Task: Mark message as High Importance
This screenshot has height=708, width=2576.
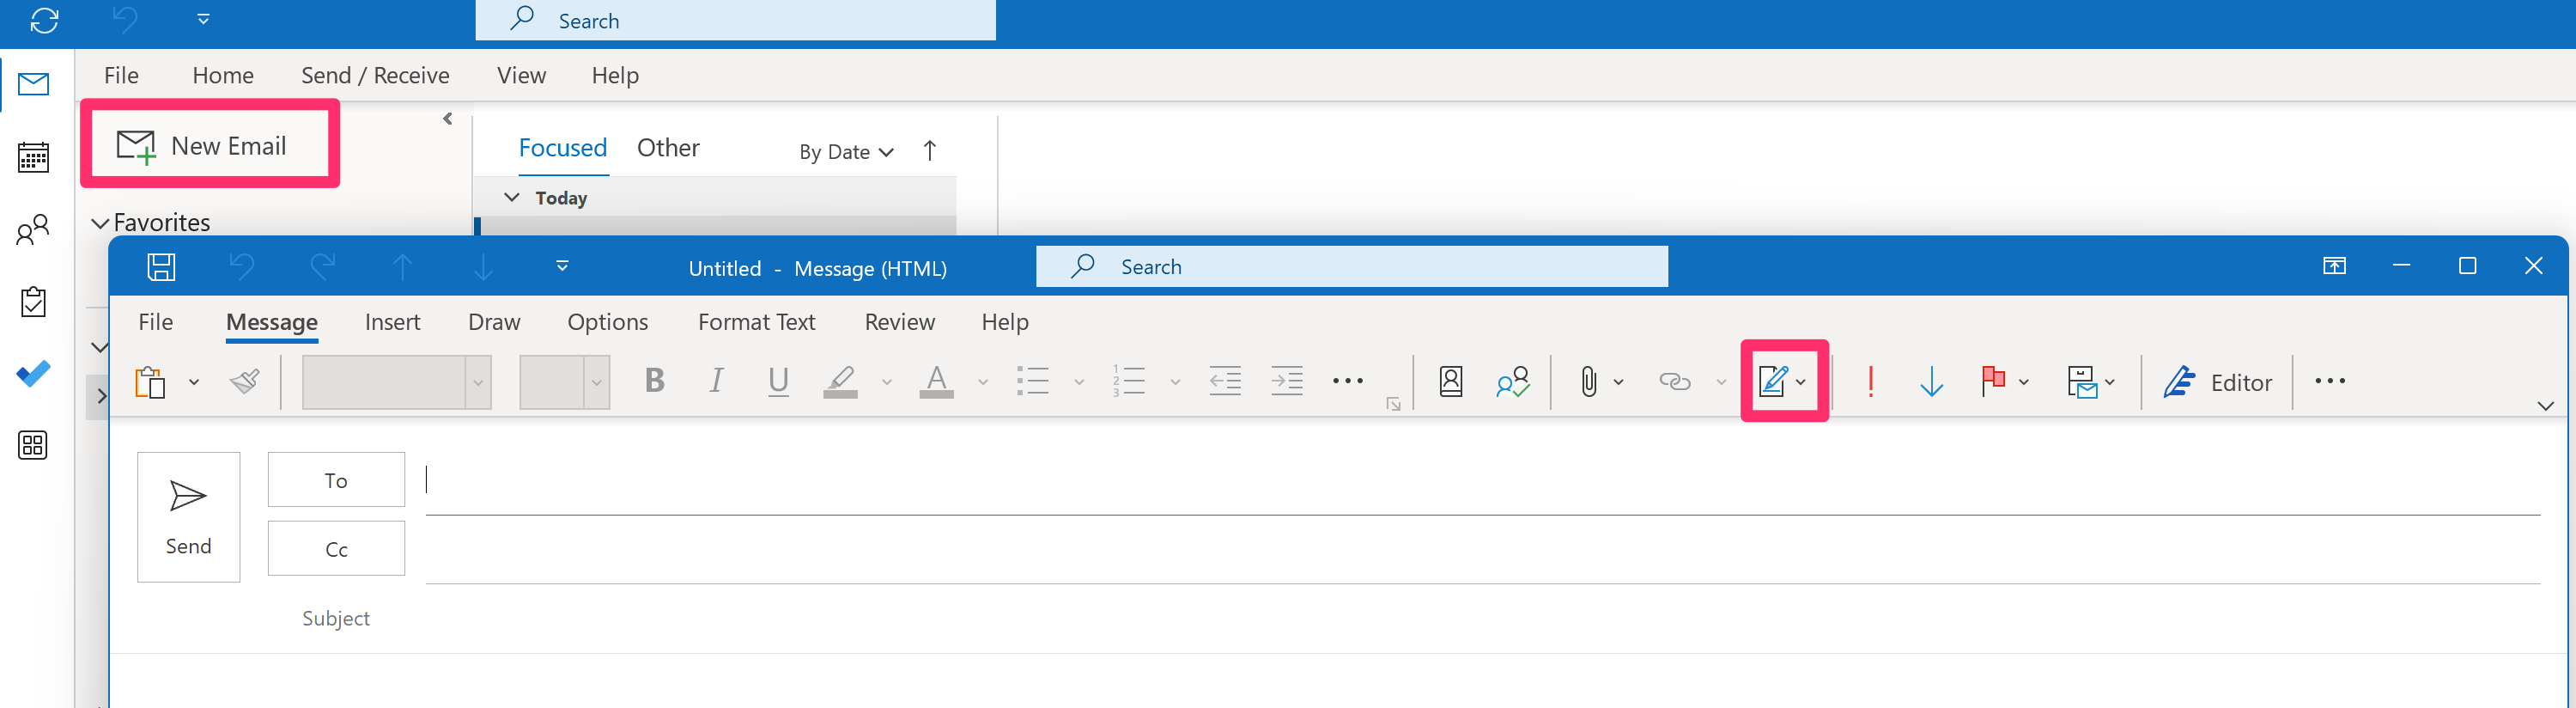Action: pyautogui.click(x=1871, y=381)
